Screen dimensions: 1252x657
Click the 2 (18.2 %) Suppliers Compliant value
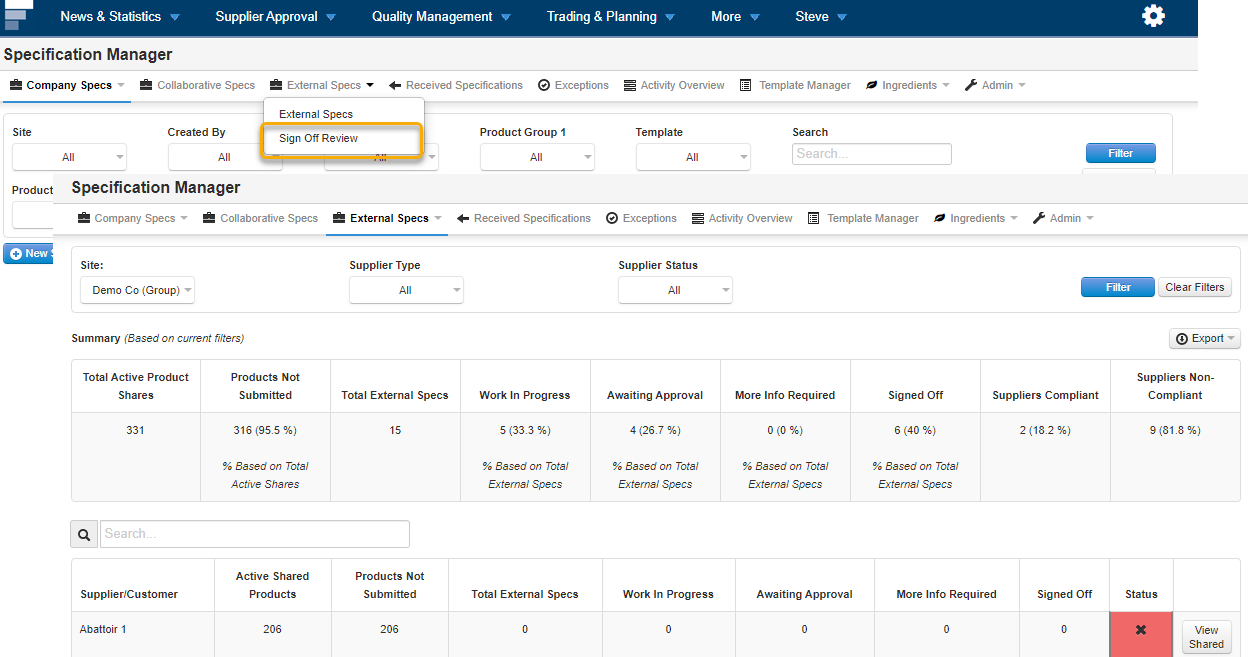click(1045, 430)
